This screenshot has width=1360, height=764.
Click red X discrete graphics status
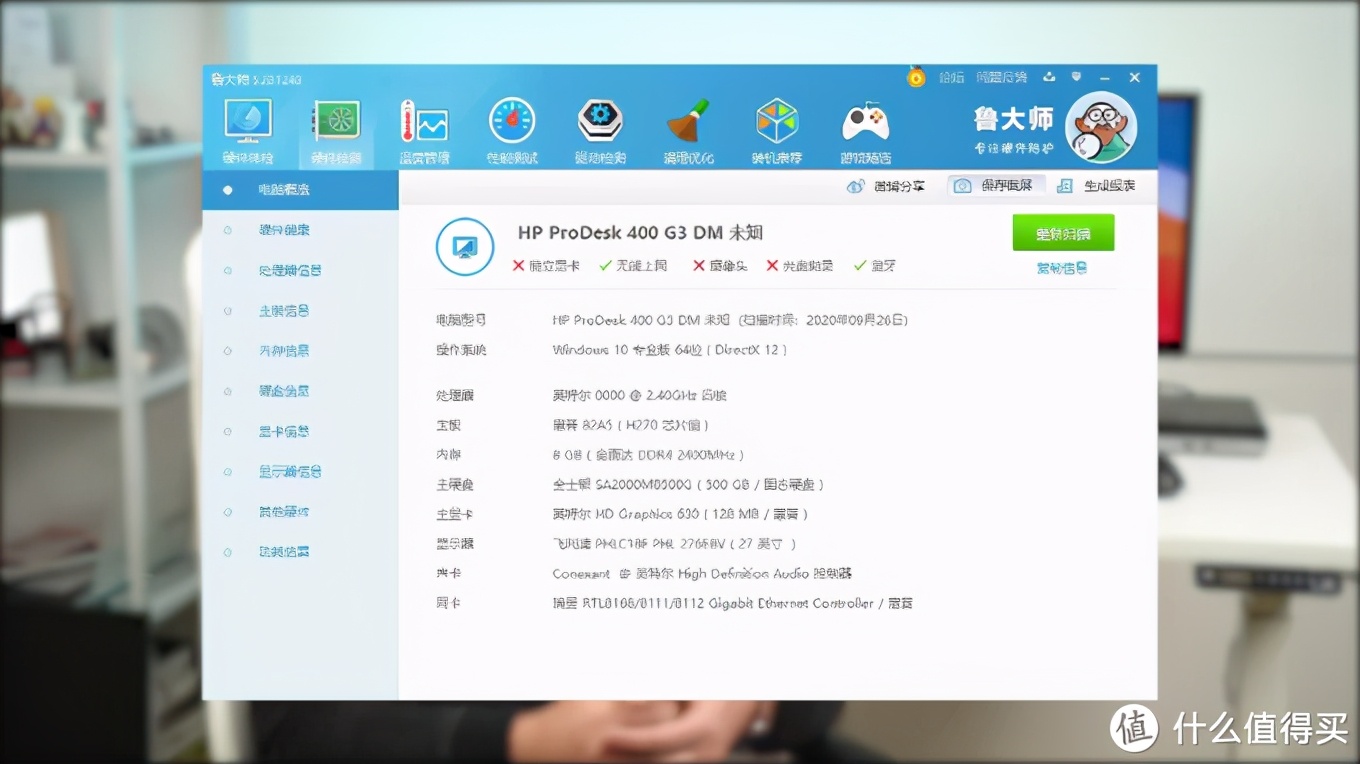click(x=546, y=266)
